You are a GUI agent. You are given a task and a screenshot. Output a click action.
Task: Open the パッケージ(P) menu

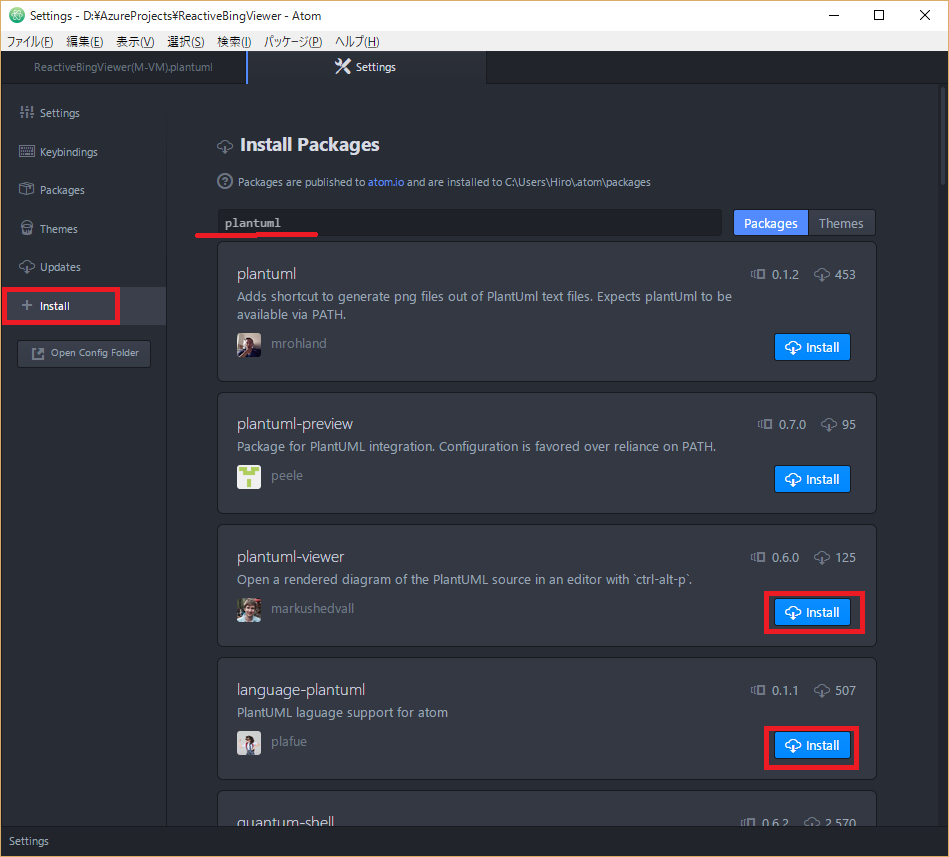pyautogui.click(x=293, y=41)
